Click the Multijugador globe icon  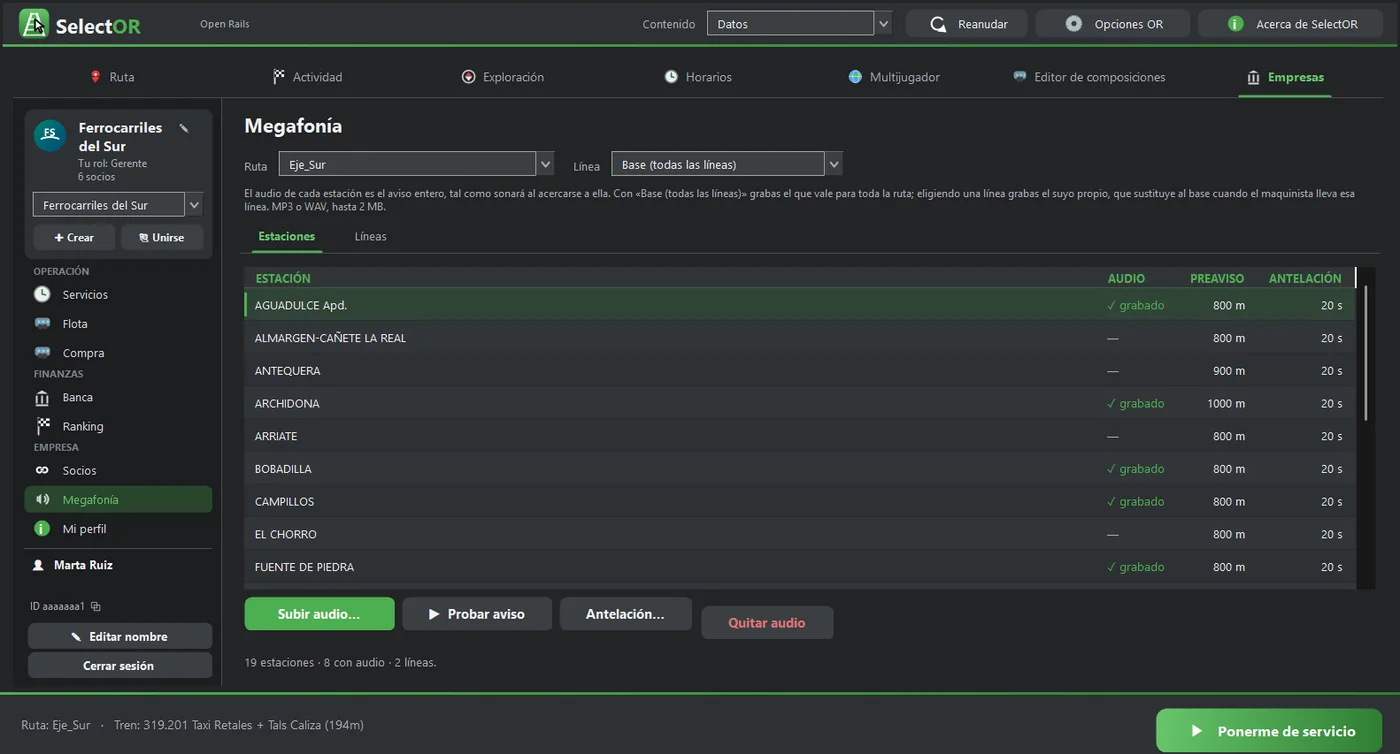point(855,77)
